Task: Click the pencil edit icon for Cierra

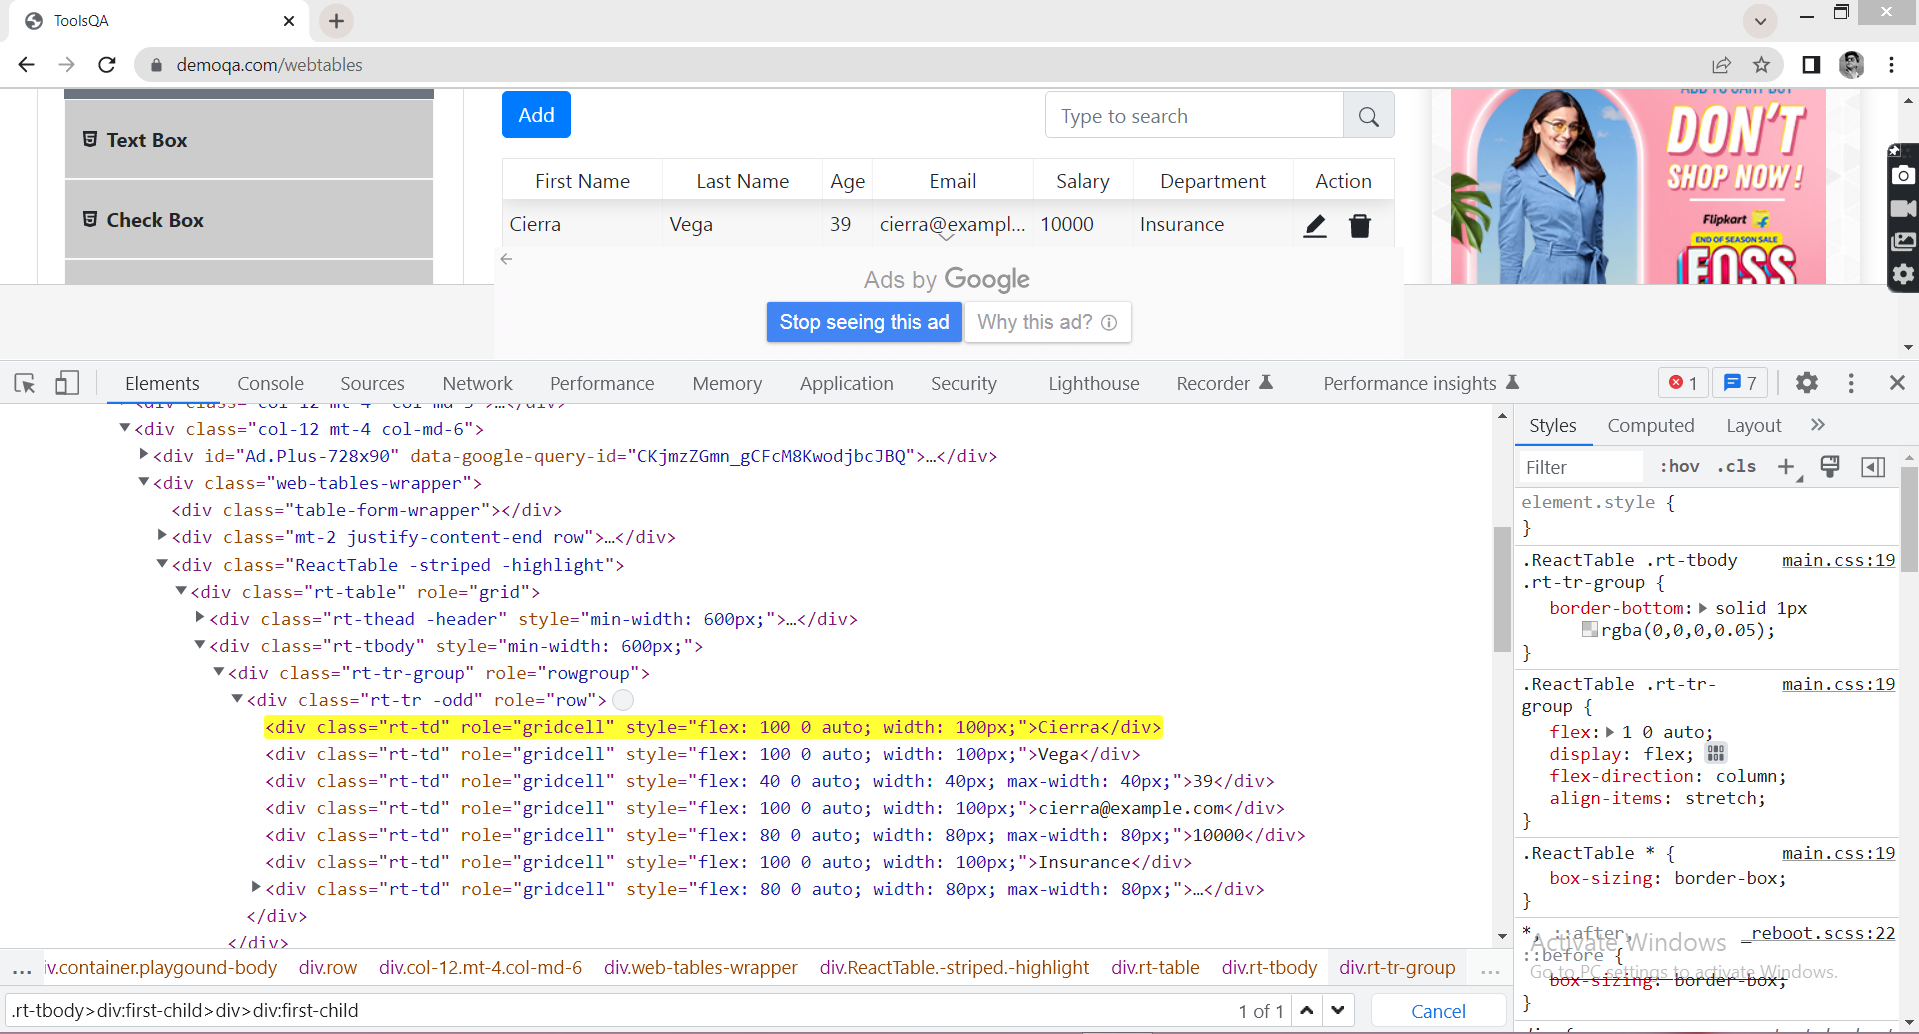Action: click(1315, 226)
